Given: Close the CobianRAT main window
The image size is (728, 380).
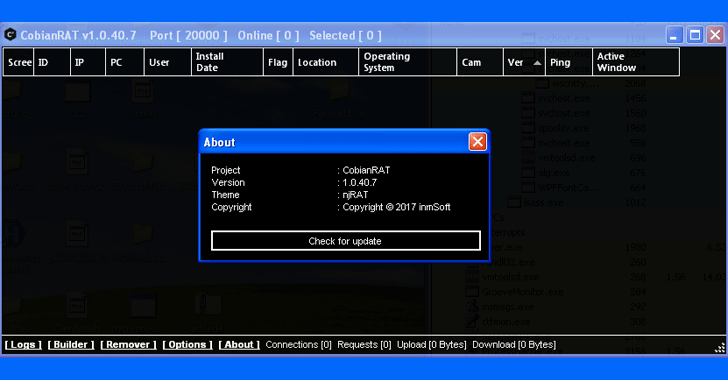Looking at the screenshot, I should tap(715, 35).
